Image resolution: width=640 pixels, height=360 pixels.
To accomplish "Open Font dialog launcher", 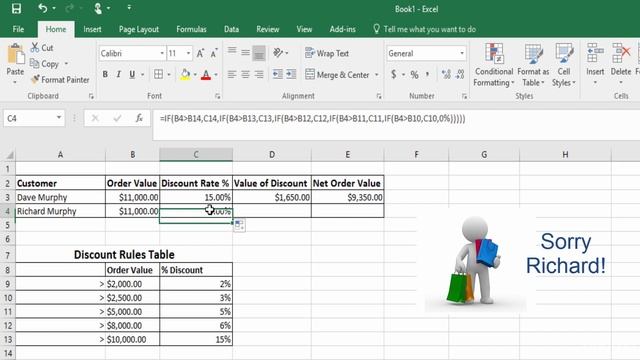I will [218, 96].
